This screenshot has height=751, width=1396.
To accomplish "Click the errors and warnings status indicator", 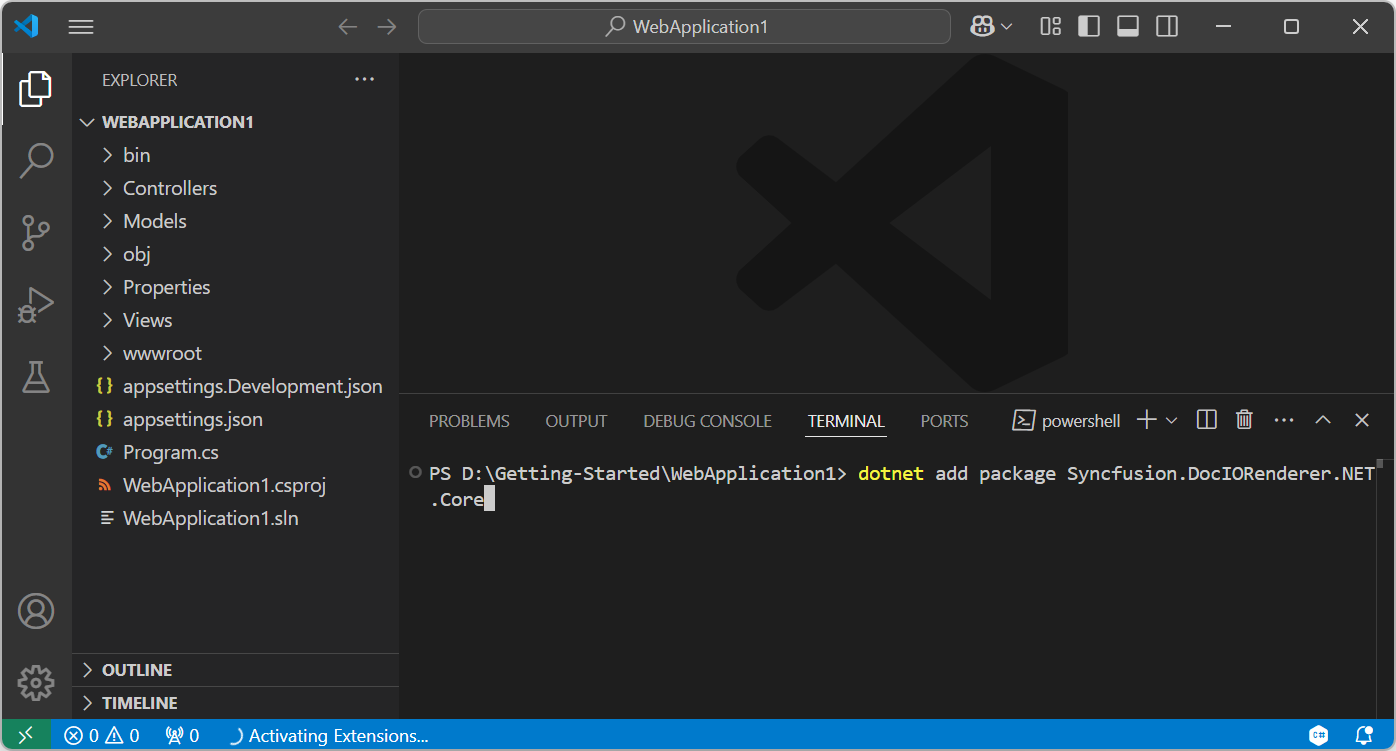I will coord(102,736).
